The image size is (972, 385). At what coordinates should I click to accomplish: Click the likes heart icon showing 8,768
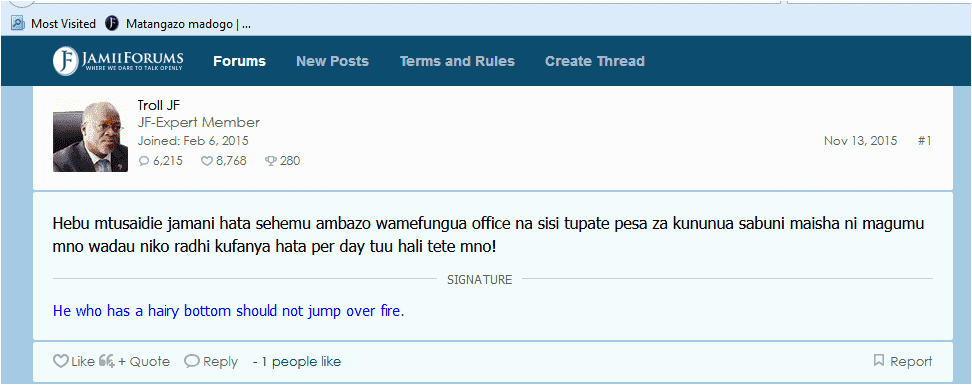click(x=207, y=161)
